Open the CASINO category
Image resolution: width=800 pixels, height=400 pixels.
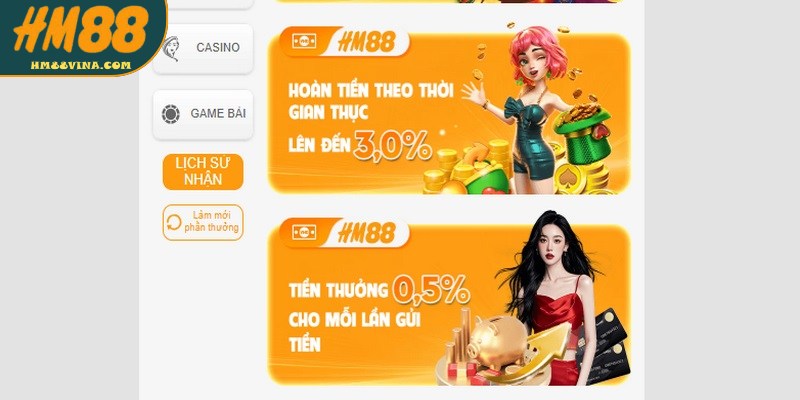[203, 48]
